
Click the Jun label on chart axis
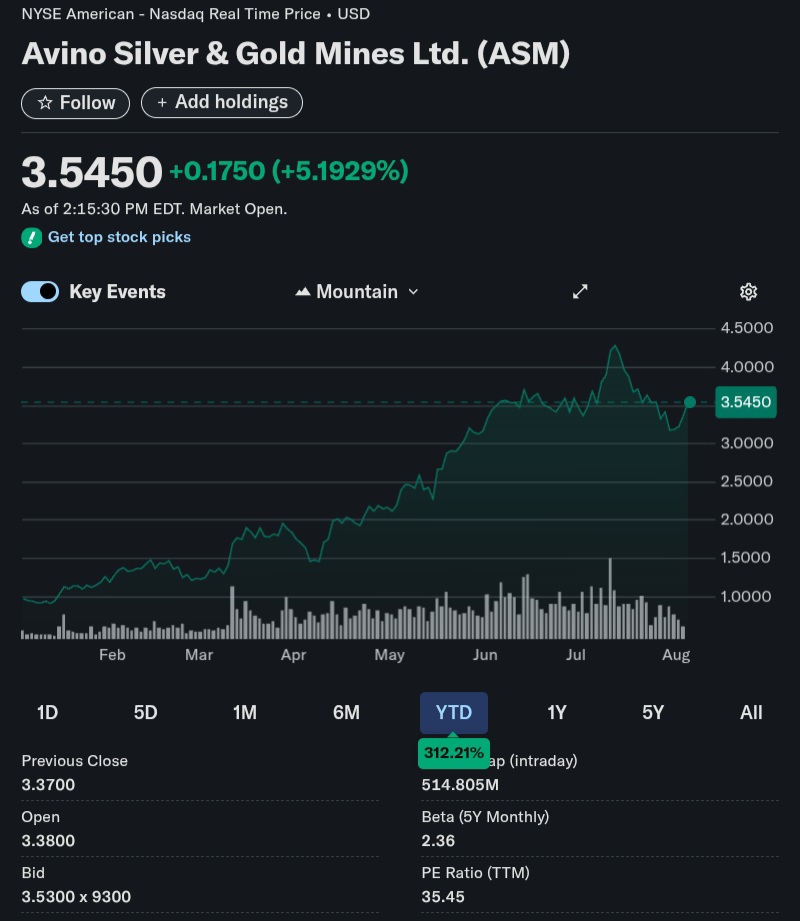(x=485, y=655)
